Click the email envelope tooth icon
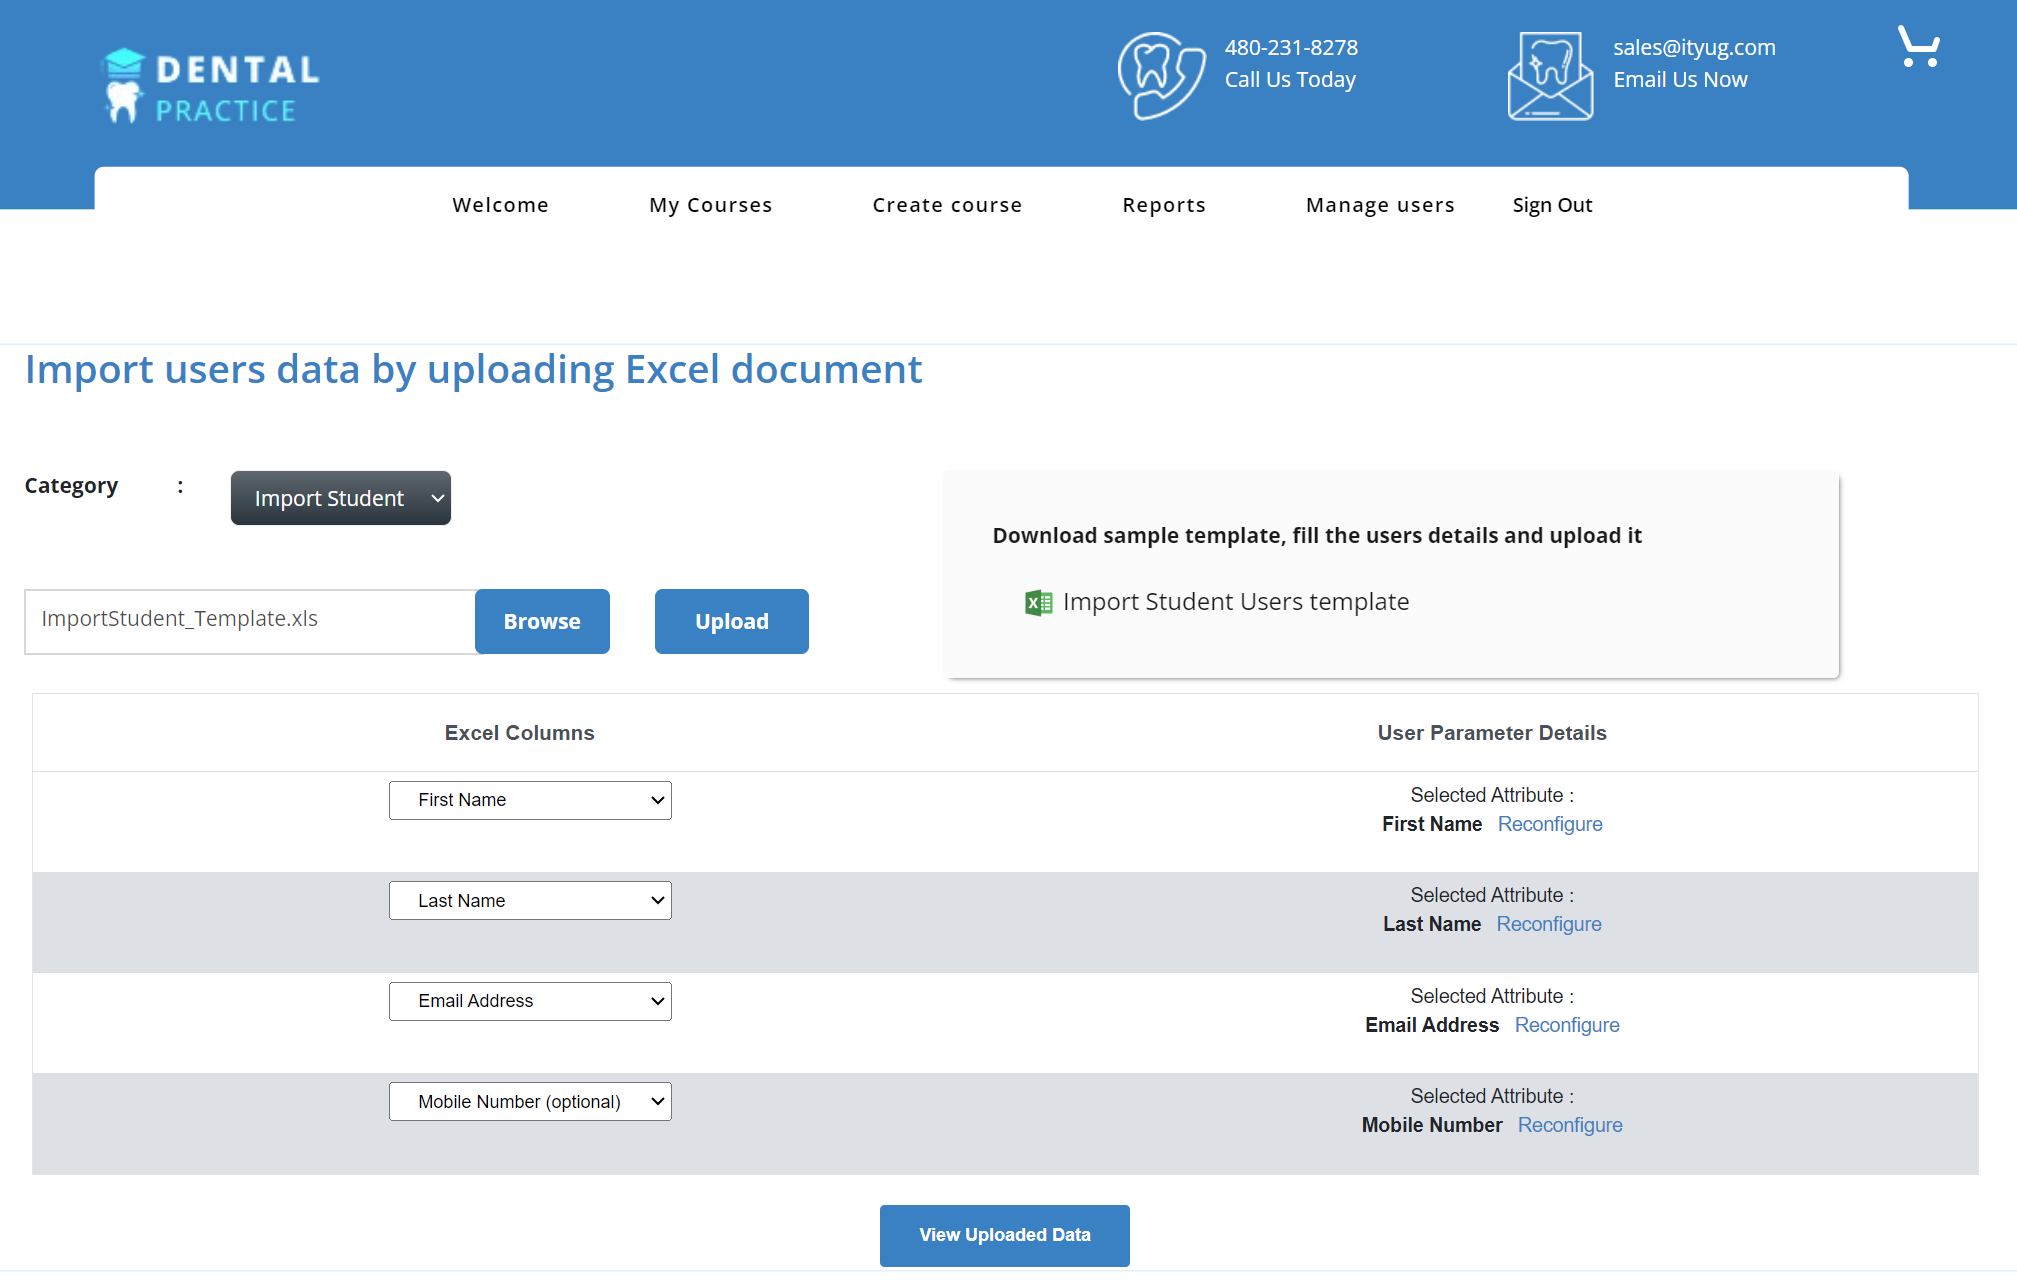 tap(1550, 76)
